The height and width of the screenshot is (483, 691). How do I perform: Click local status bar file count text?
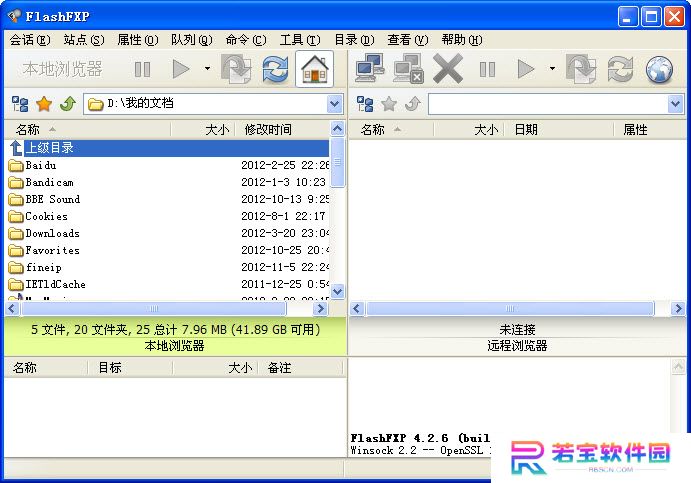click(175, 330)
